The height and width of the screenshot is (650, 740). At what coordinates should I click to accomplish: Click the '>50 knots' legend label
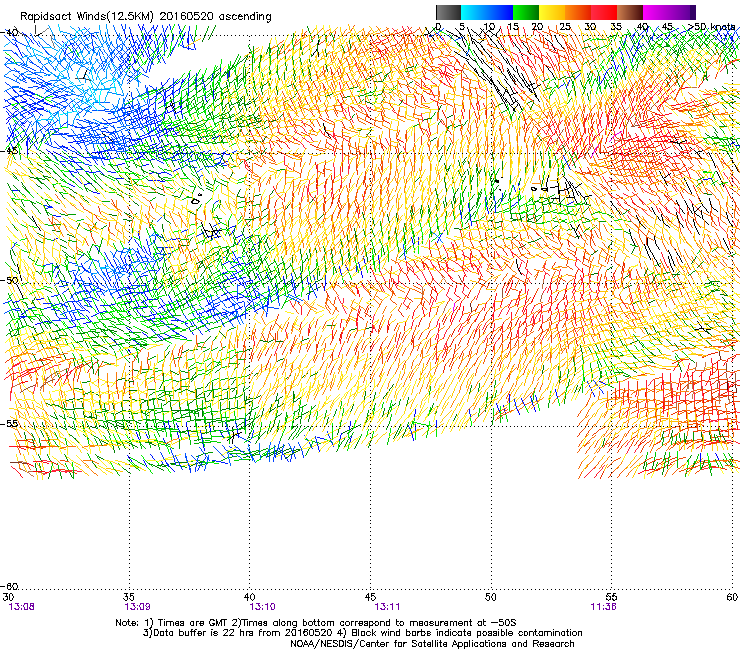pyautogui.click(x=711, y=27)
